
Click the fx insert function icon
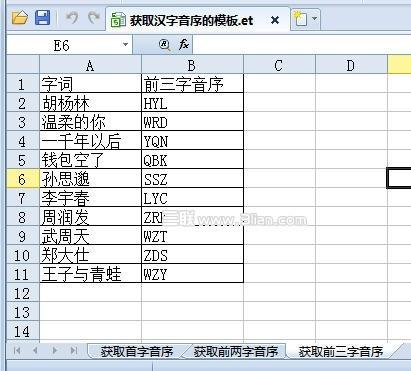(184, 44)
